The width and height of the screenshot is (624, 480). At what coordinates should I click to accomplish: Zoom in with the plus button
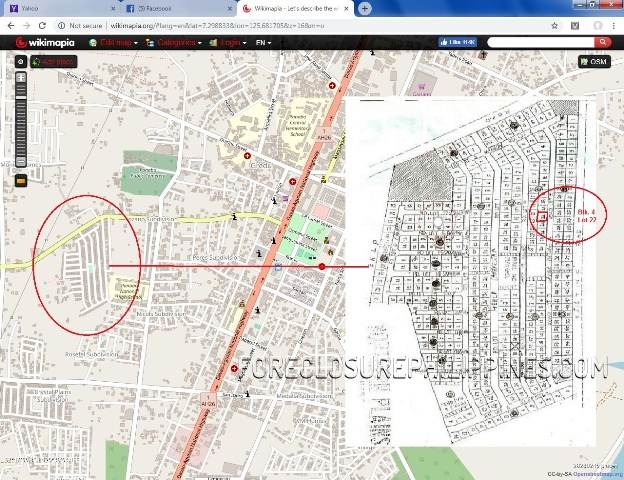pos(20,77)
